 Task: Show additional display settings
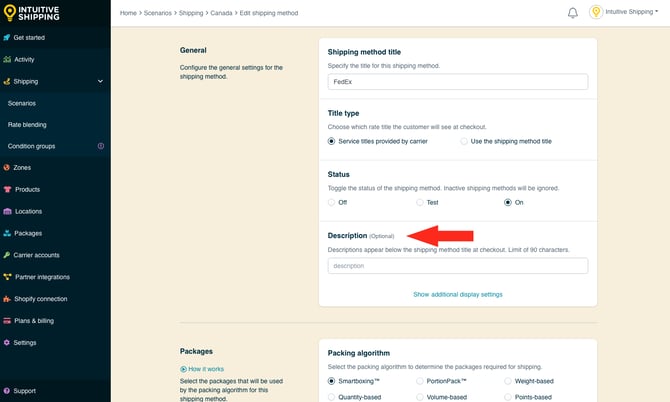[x=458, y=294]
